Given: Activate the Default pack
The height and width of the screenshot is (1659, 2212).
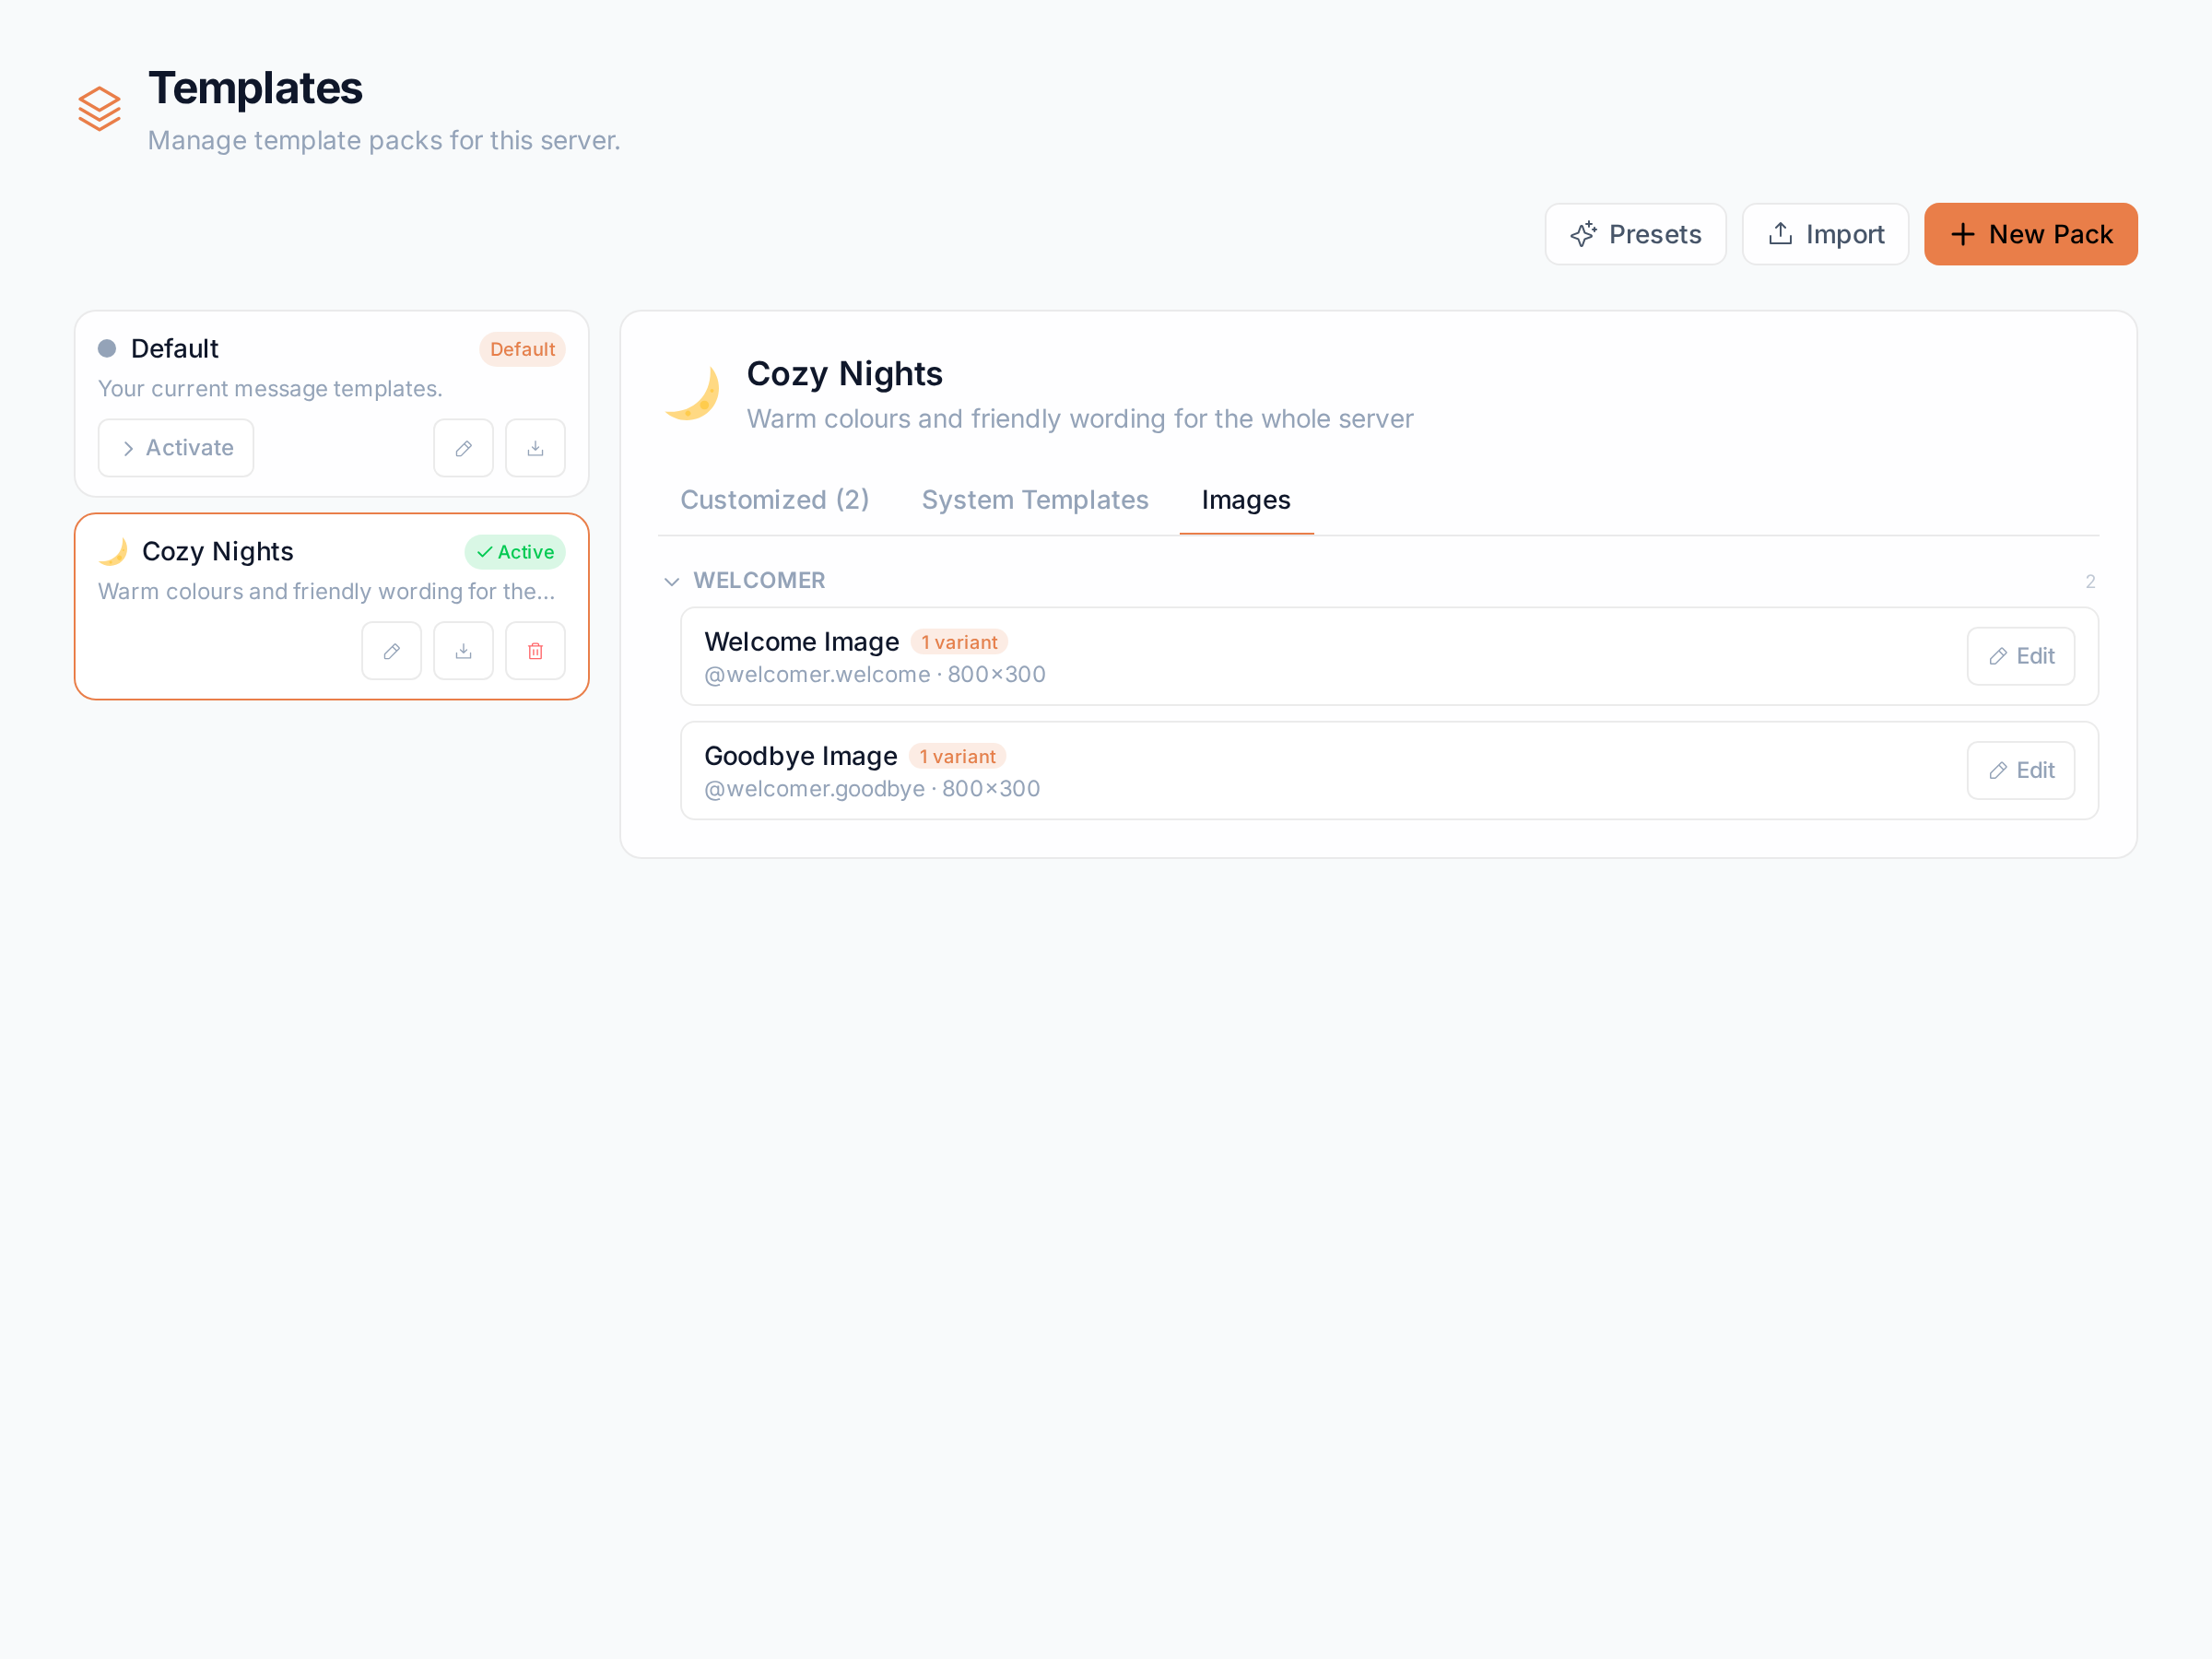Looking at the screenshot, I should coord(176,448).
